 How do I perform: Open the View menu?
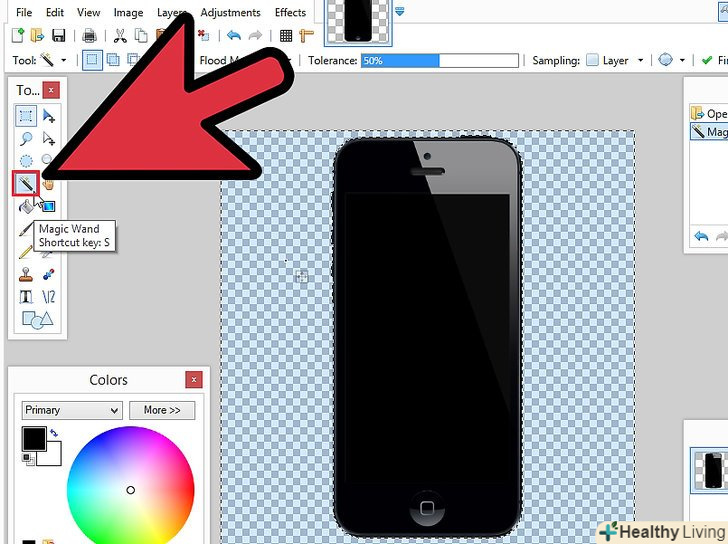(x=88, y=13)
